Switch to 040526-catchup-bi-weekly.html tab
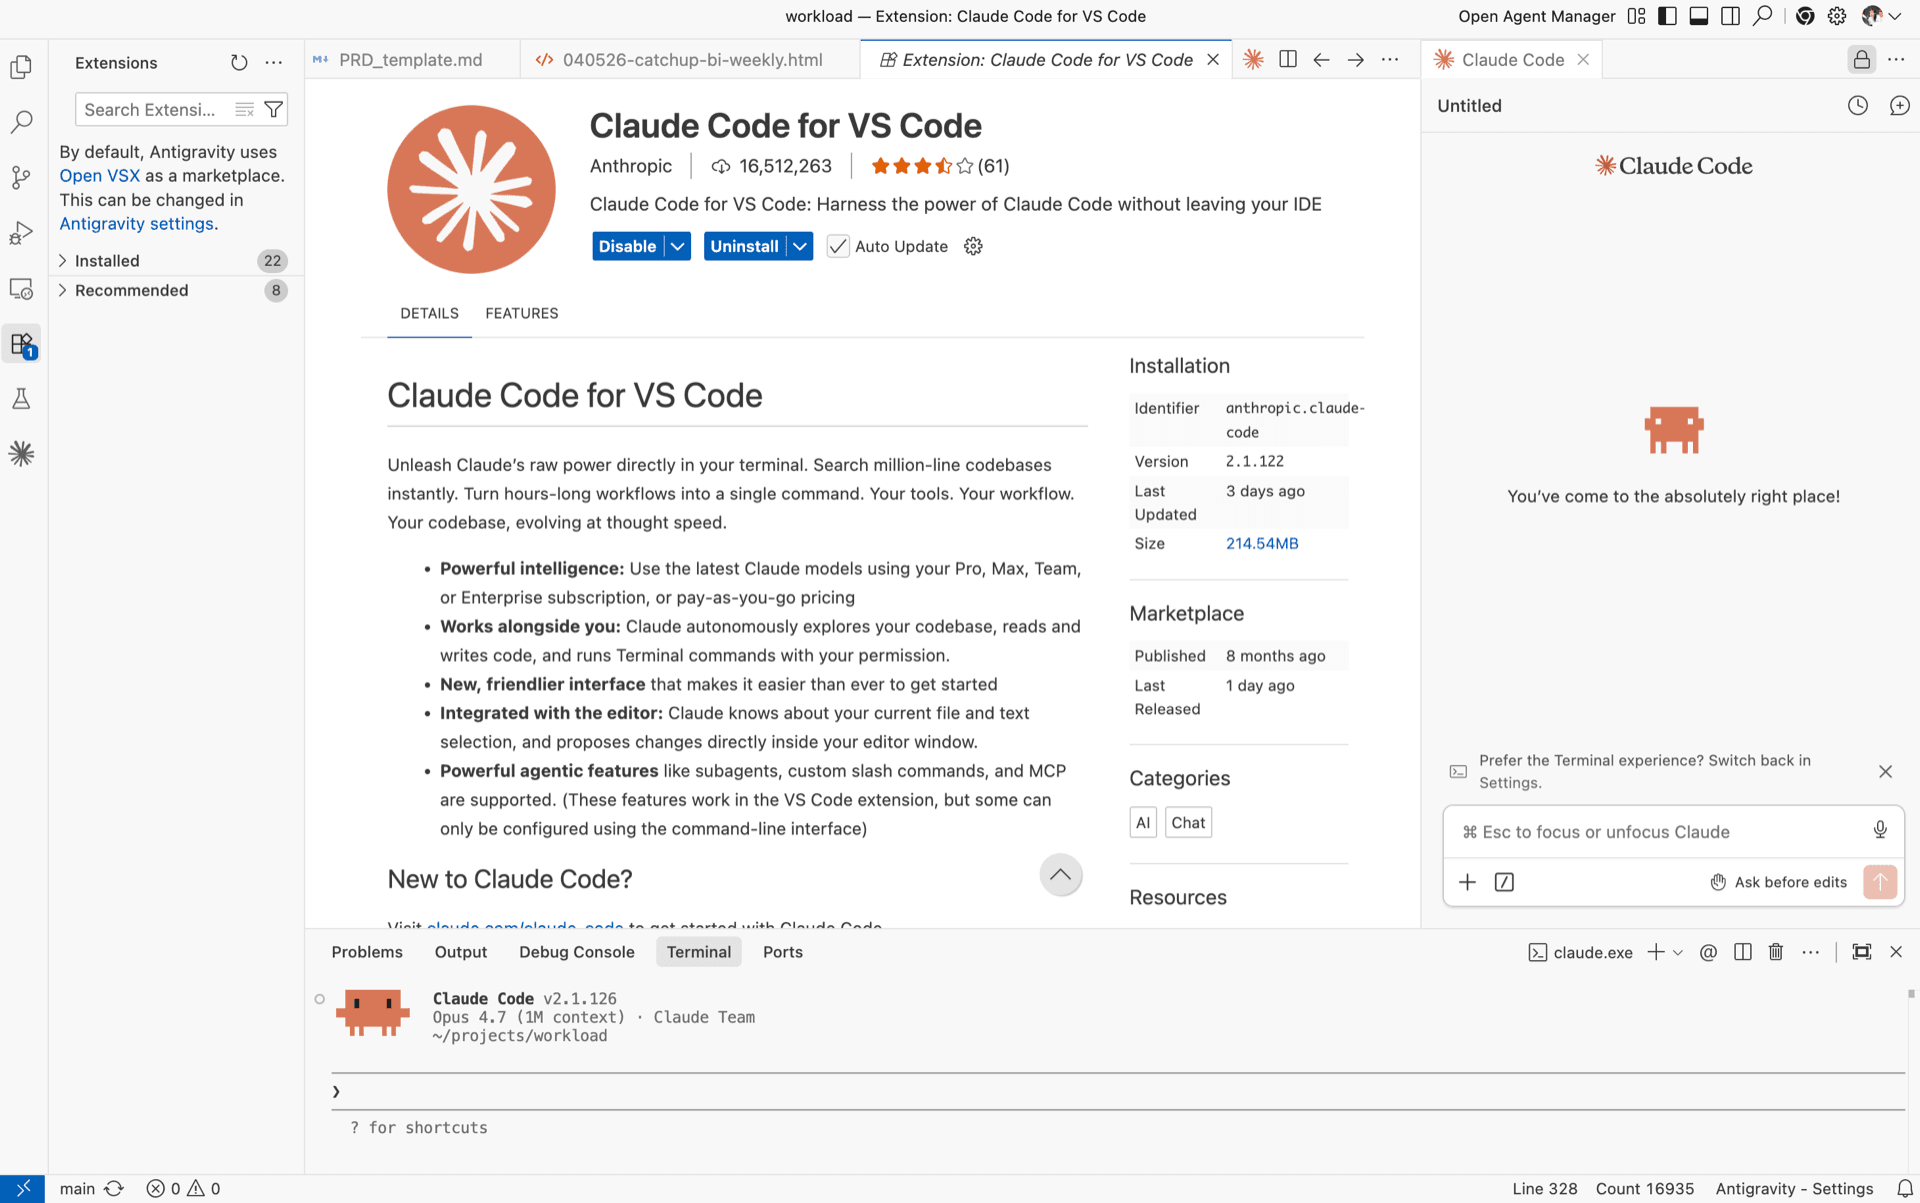Screen dimensions: 1920x1203 692,60
